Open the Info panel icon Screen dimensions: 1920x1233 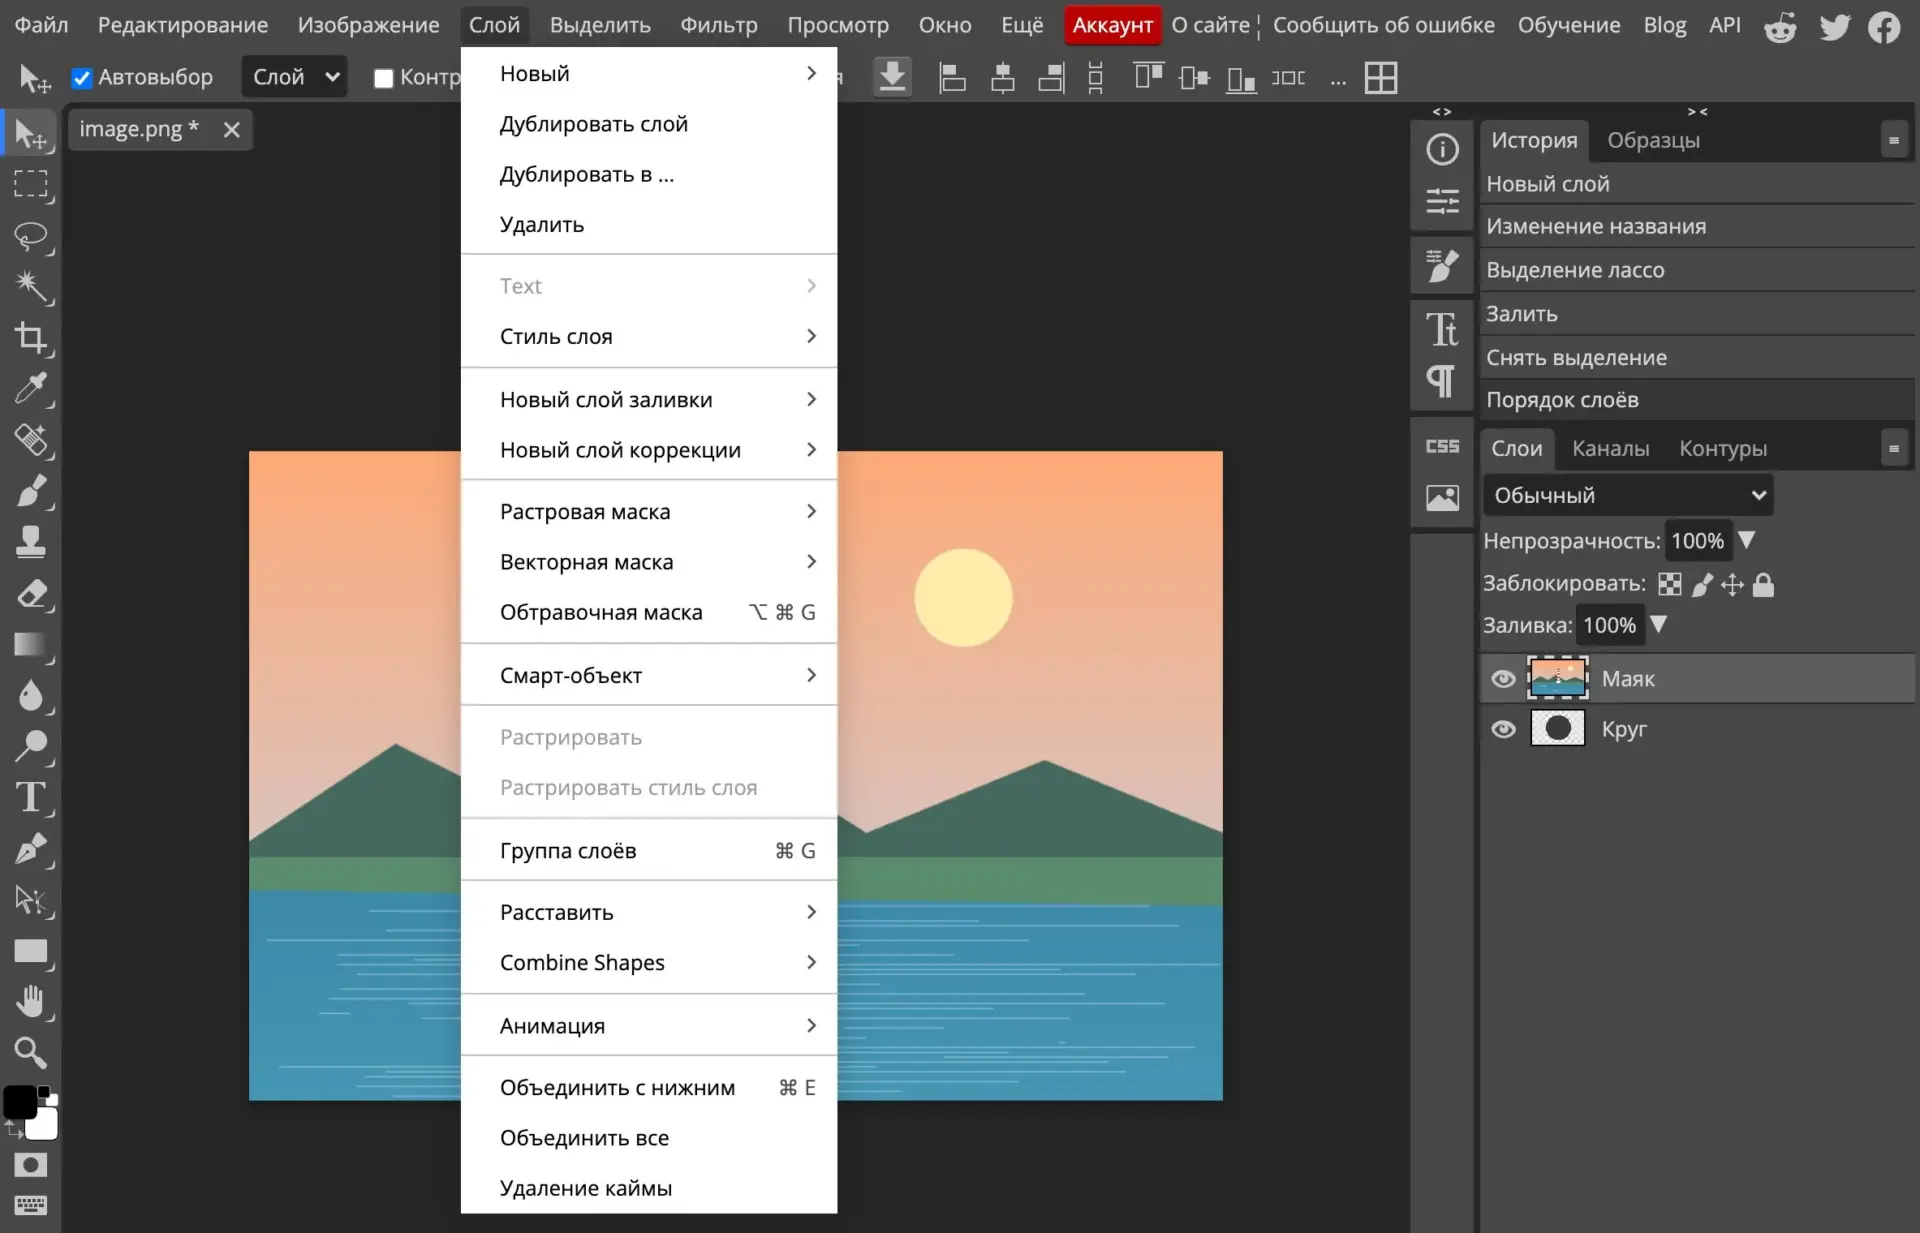(x=1442, y=150)
